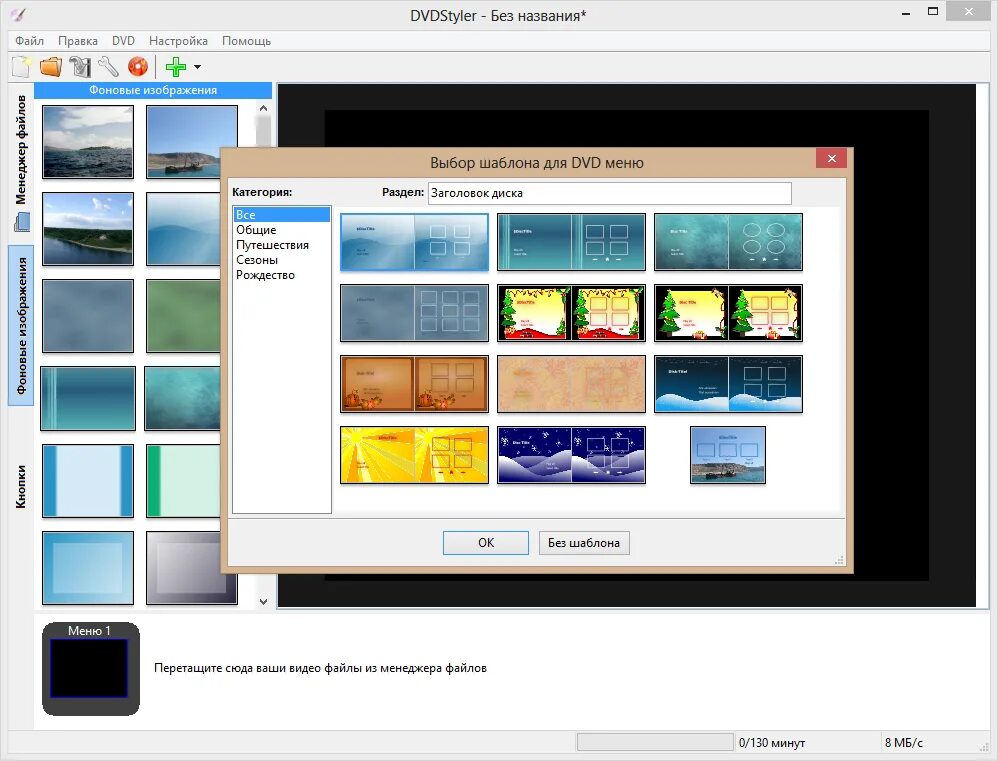Viewport: 998px width, 761px height.
Task: Open the Настройка menu
Action: [178, 41]
